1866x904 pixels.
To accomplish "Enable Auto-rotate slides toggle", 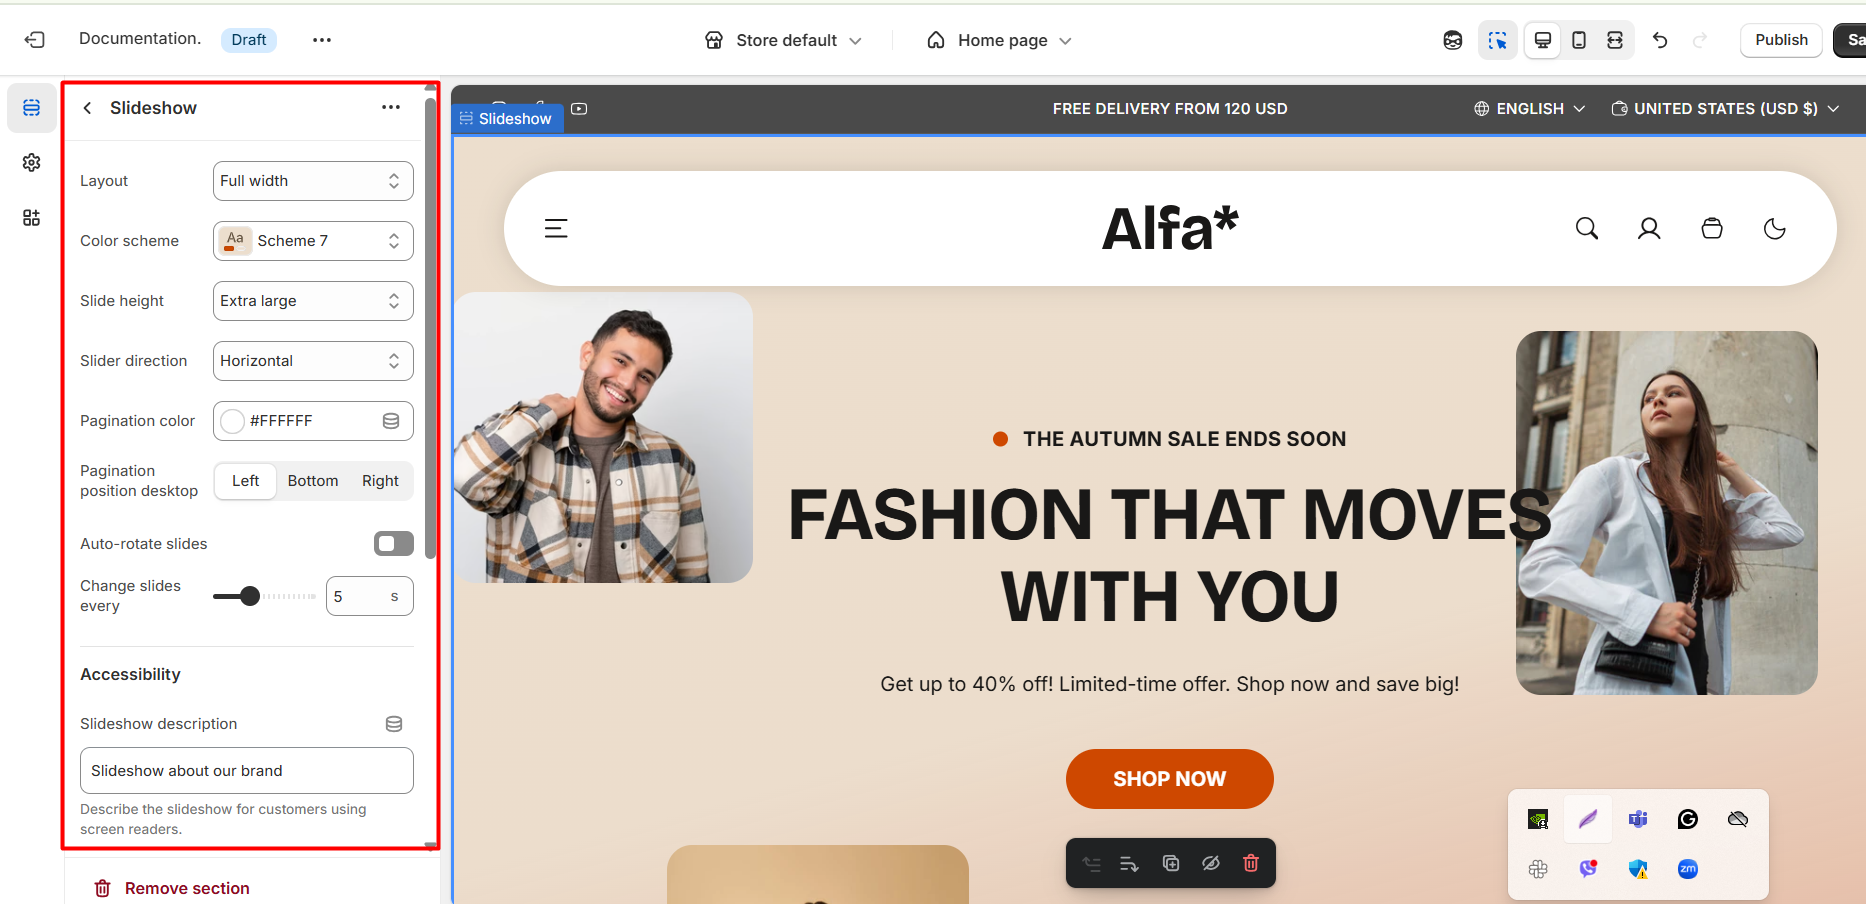I will point(394,543).
